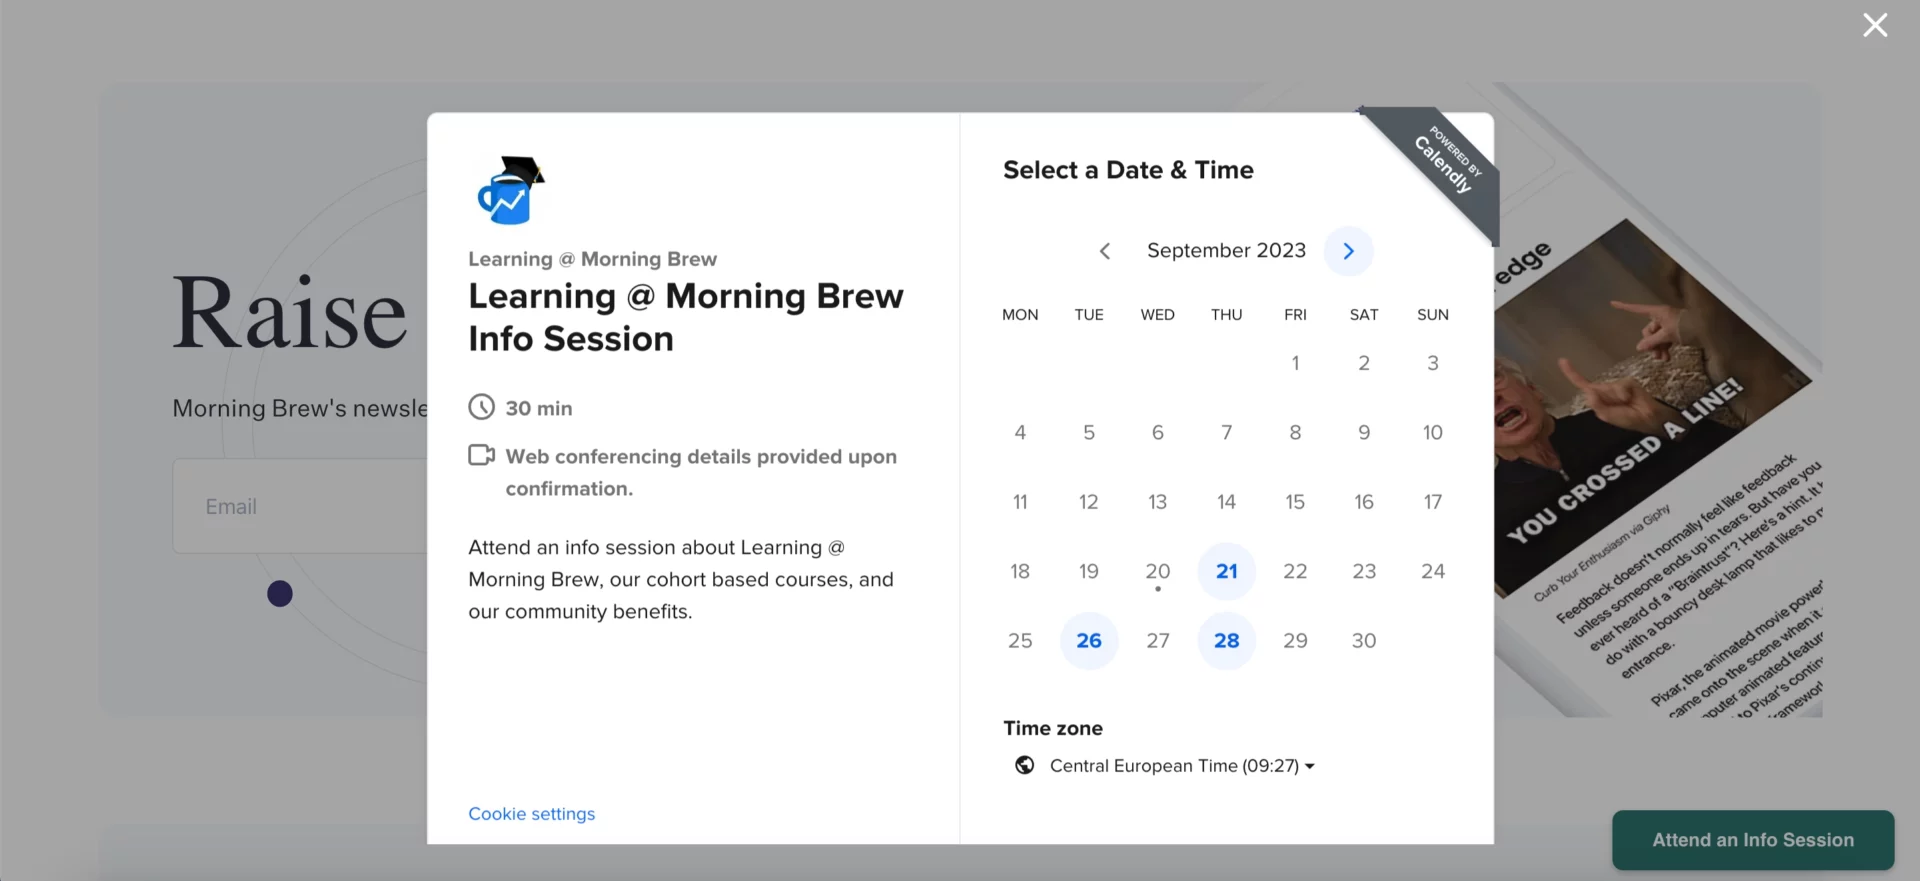The height and width of the screenshot is (881, 1920).
Task: Go to next month with right chevron
Action: (1348, 251)
